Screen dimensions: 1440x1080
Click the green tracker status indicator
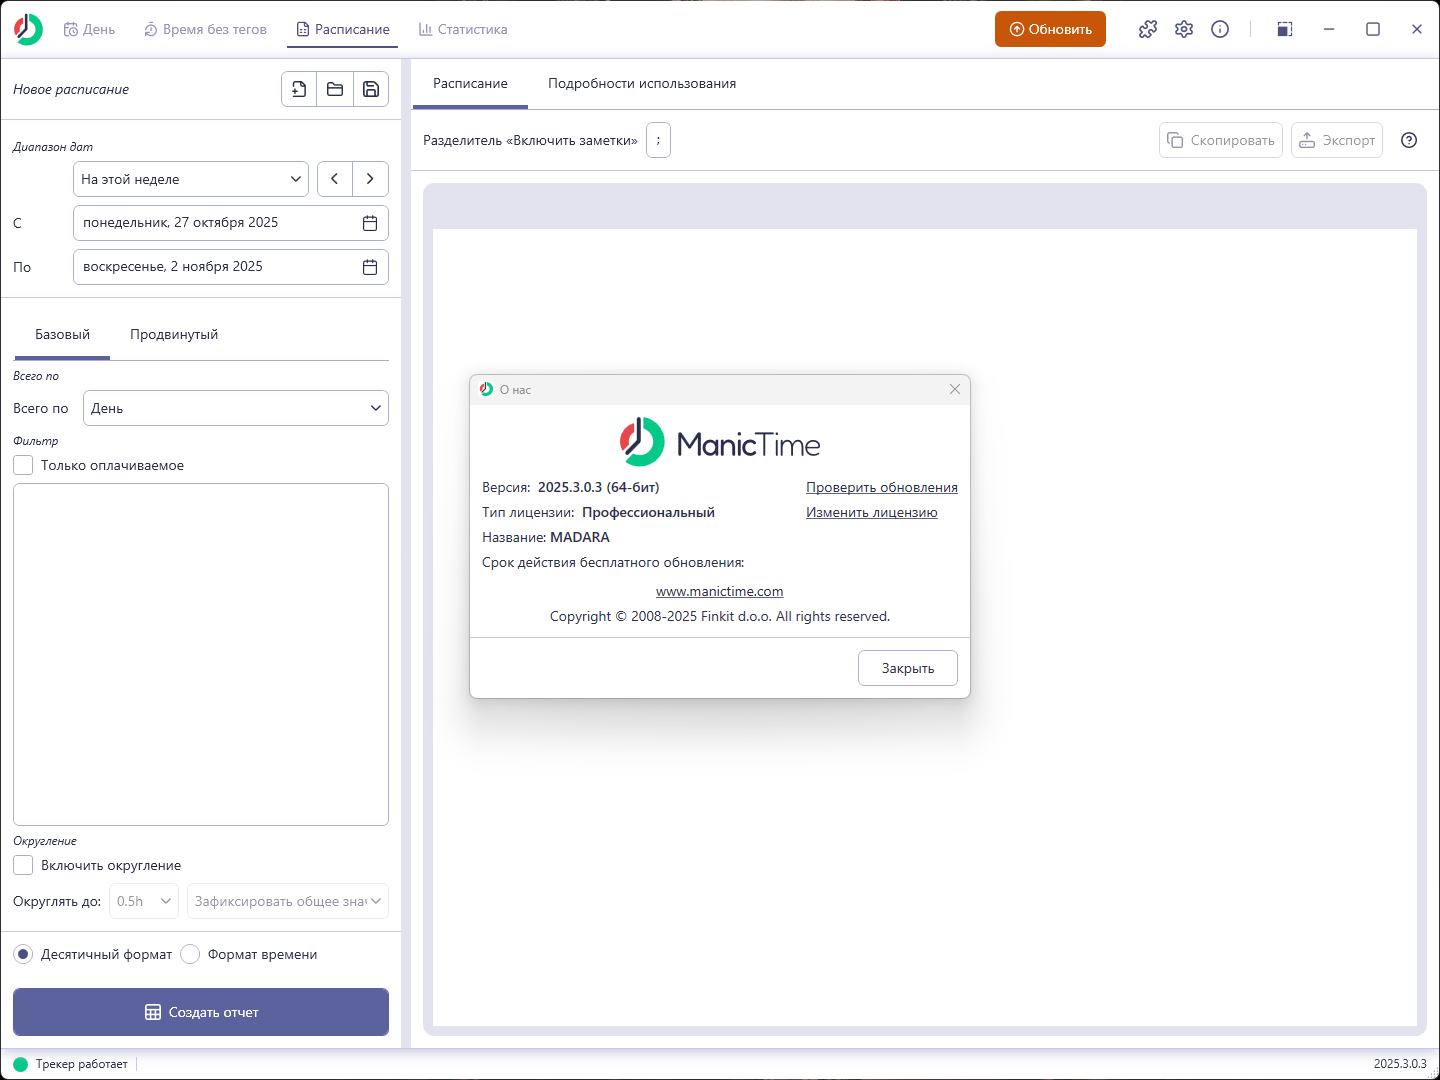(x=21, y=1064)
